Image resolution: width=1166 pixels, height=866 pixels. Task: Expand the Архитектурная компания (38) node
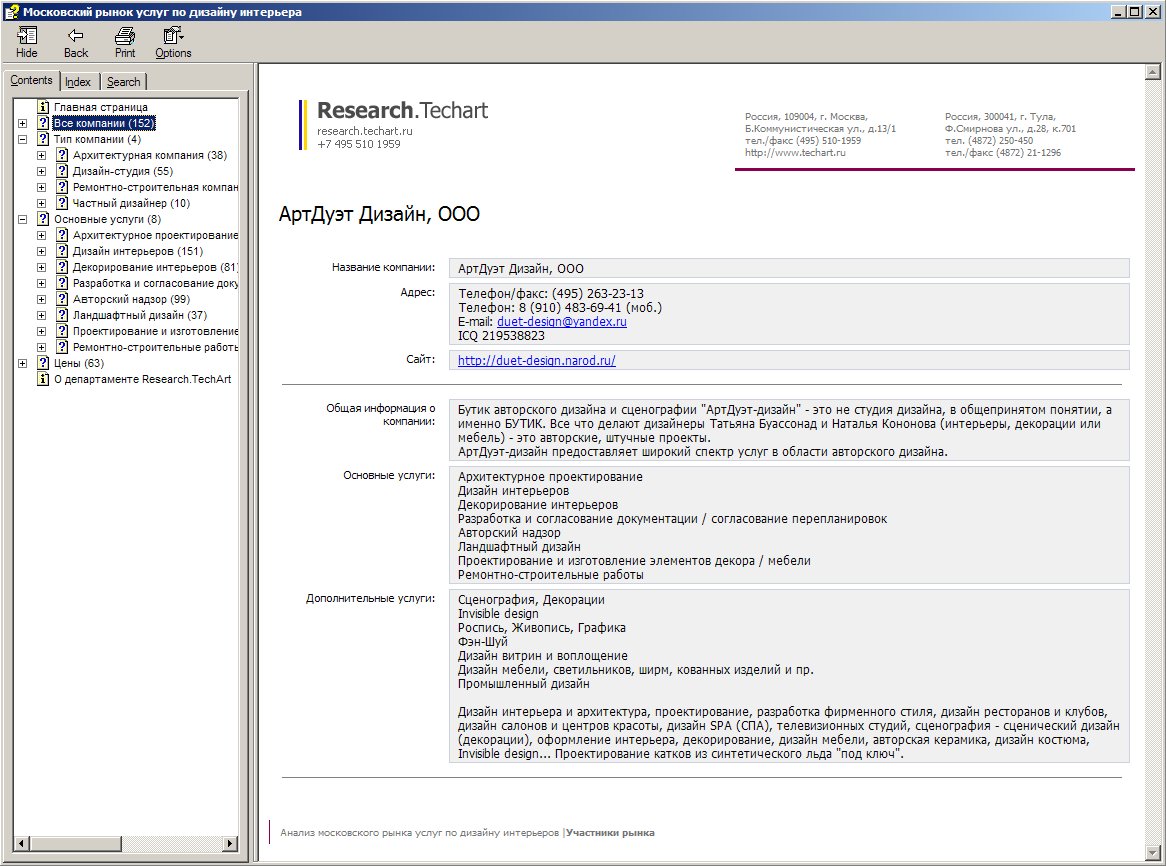click(42, 155)
